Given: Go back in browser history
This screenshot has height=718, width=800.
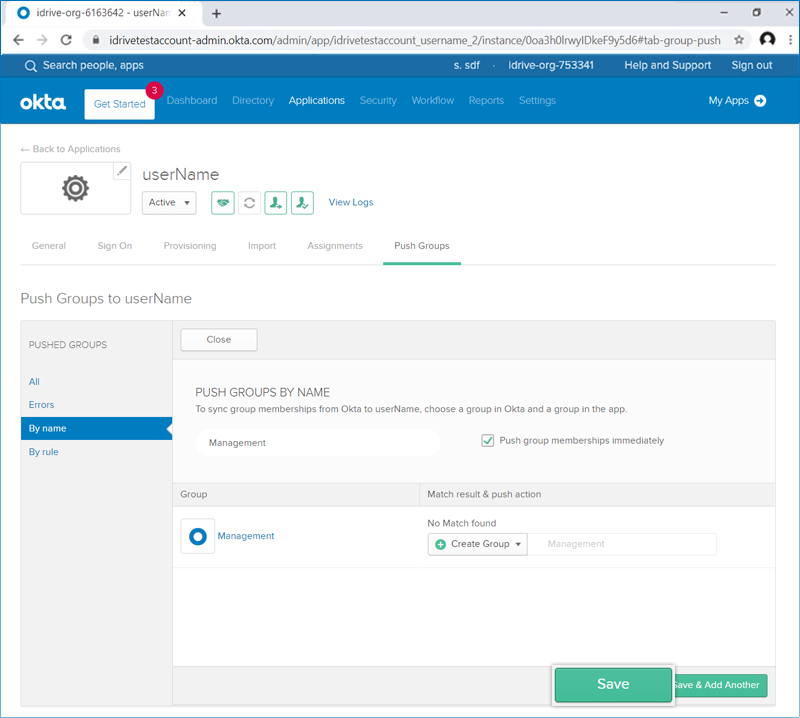Looking at the screenshot, I should tap(18, 40).
